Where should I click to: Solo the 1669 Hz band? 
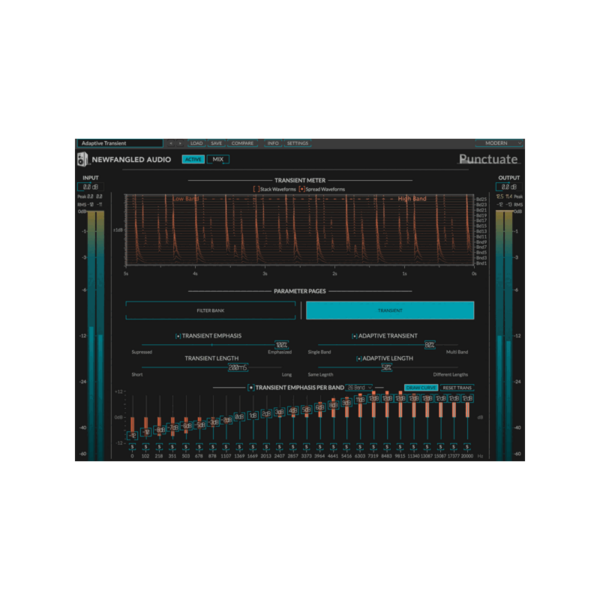point(253,447)
